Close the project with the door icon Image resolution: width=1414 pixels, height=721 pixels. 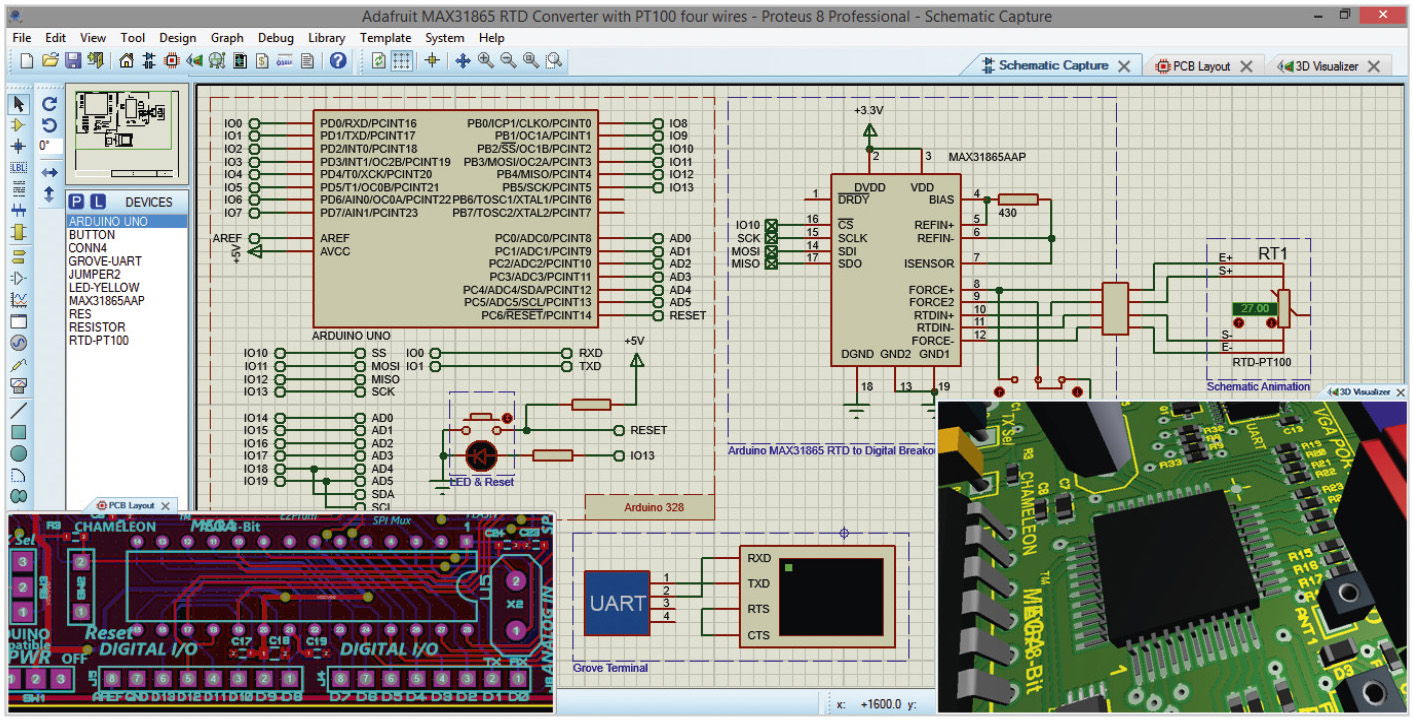coord(95,60)
